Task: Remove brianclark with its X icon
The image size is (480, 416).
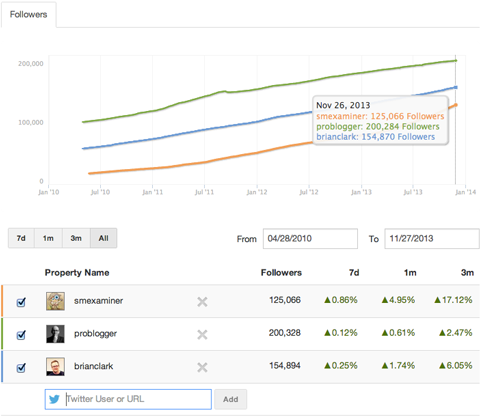Action: [x=202, y=367]
